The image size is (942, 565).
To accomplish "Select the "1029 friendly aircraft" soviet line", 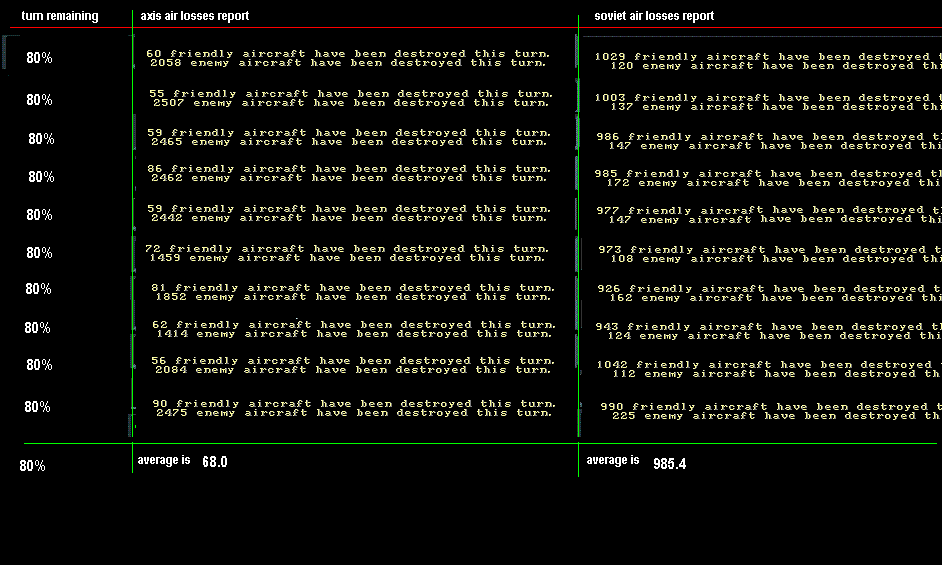I will [x=768, y=57].
